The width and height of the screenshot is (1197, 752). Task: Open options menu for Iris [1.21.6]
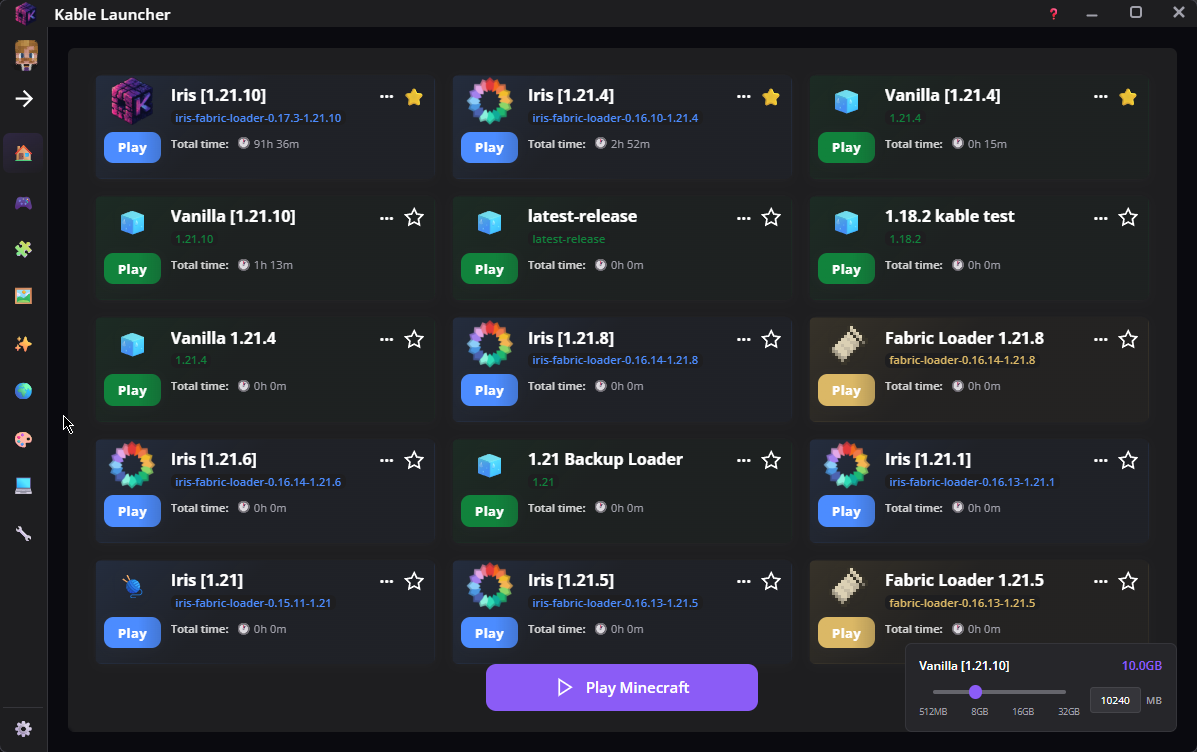(387, 460)
